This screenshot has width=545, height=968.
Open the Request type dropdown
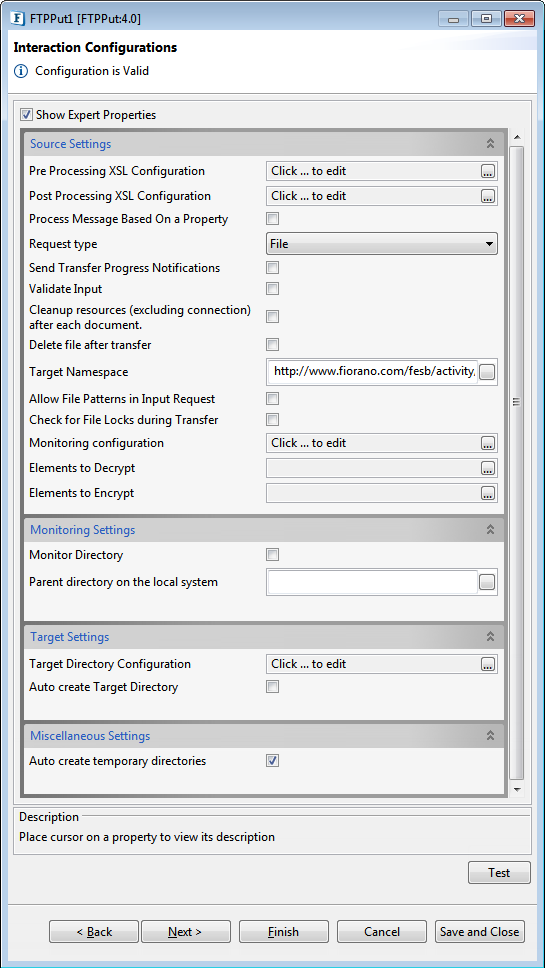[381, 244]
